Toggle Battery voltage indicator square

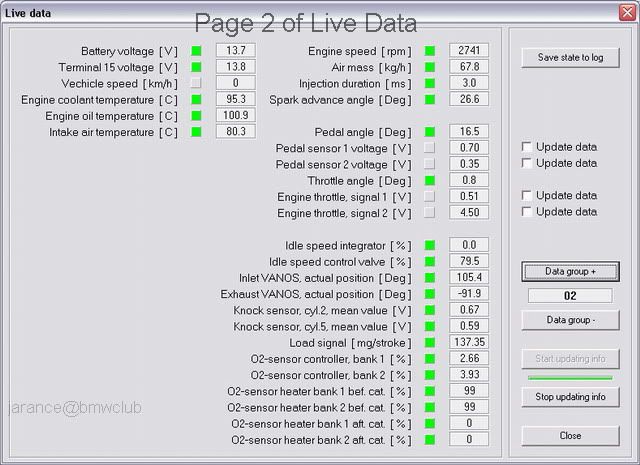click(196, 51)
